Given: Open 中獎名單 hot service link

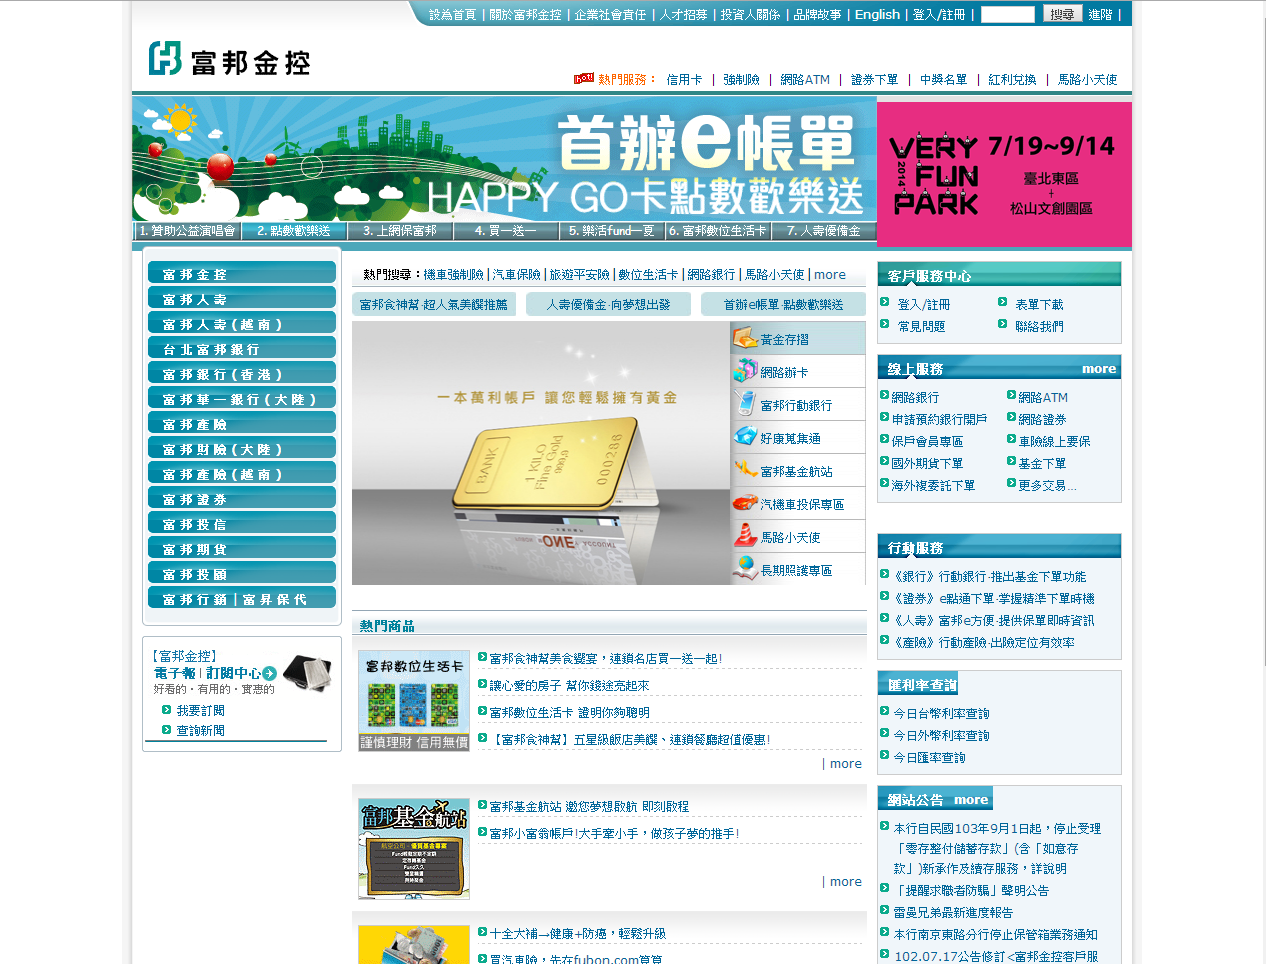Looking at the screenshot, I should click(943, 79).
